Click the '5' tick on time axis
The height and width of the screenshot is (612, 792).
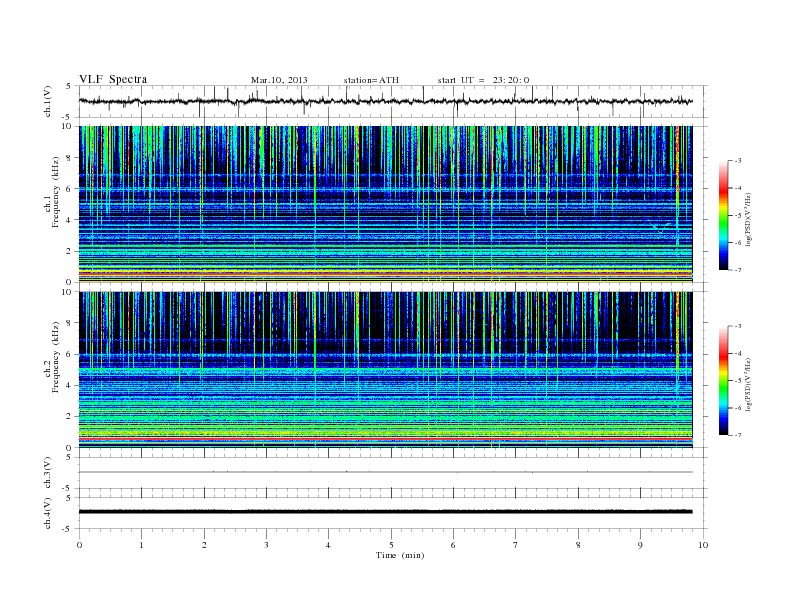tap(391, 545)
